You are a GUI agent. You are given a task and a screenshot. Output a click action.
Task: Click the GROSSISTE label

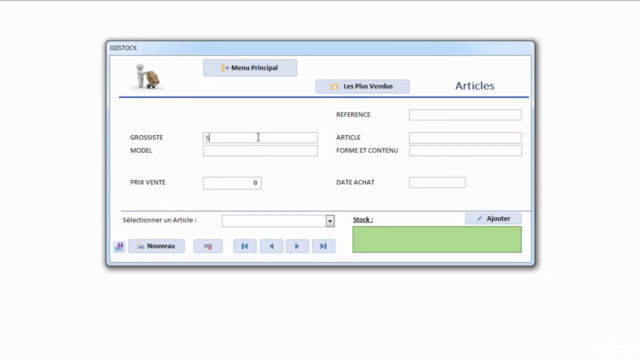tap(147, 138)
